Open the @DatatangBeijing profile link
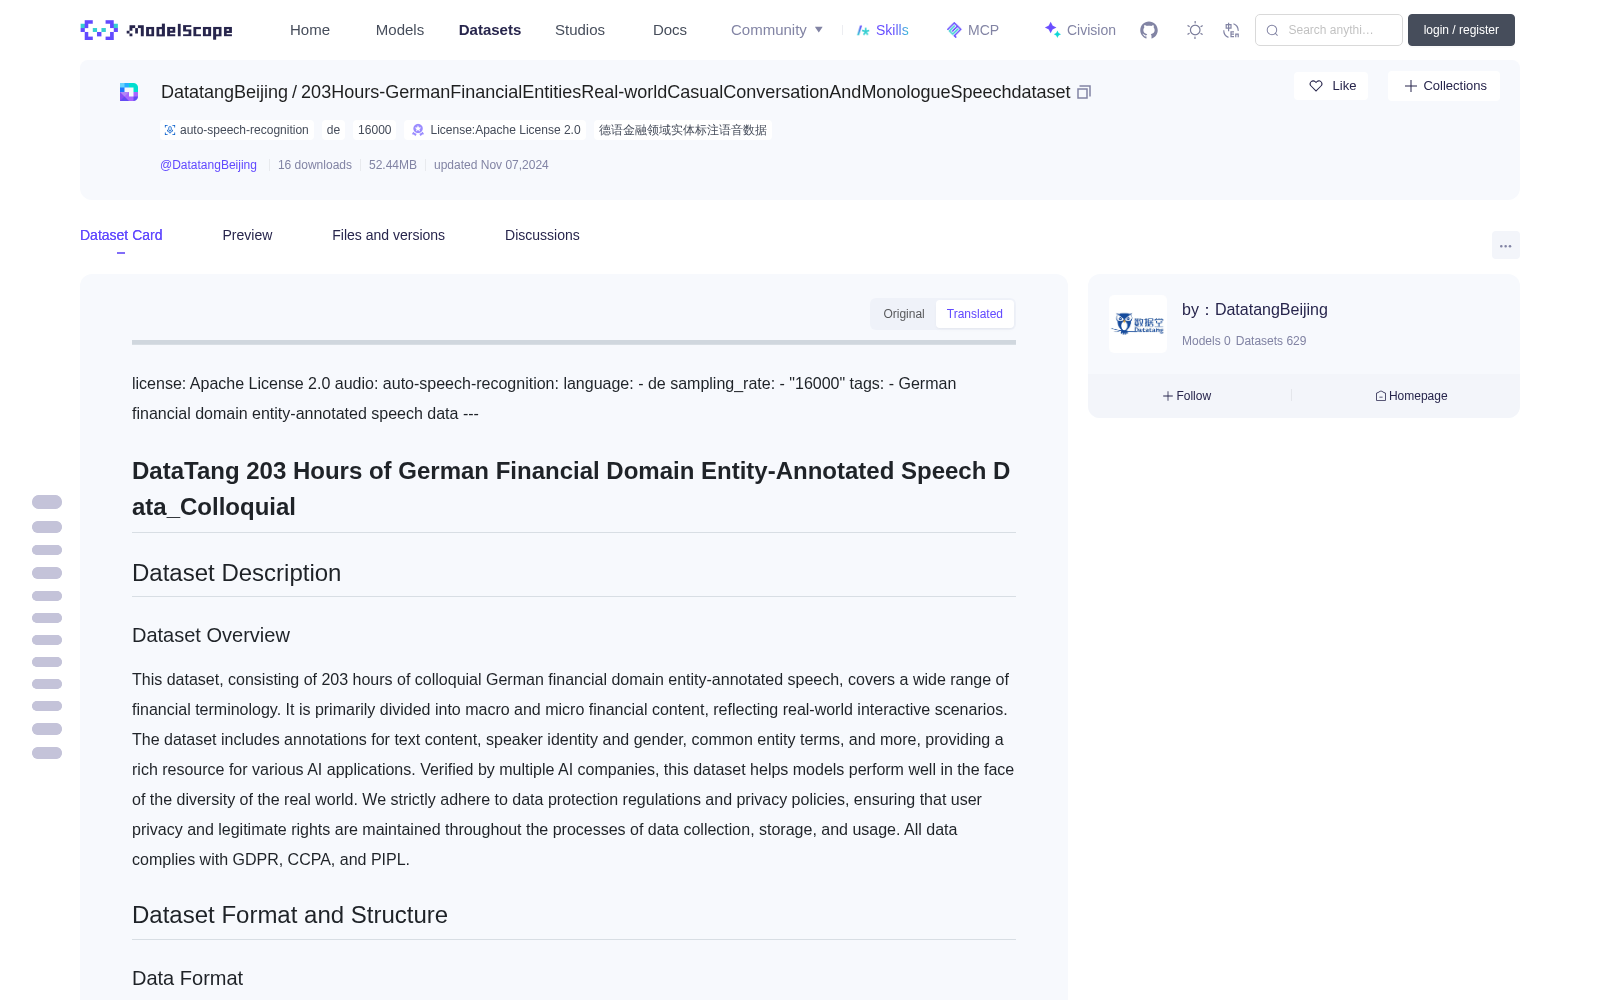 [208, 165]
